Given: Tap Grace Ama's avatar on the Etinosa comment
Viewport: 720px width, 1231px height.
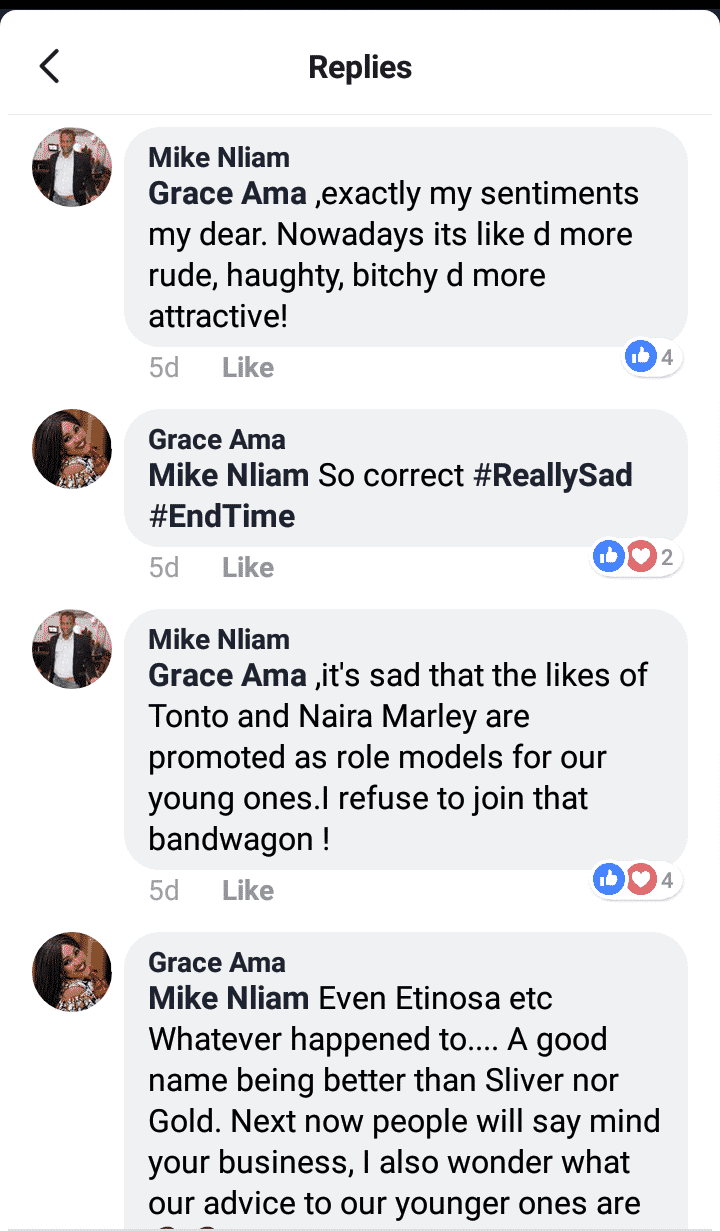Looking at the screenshot, I should click(72, 972).
